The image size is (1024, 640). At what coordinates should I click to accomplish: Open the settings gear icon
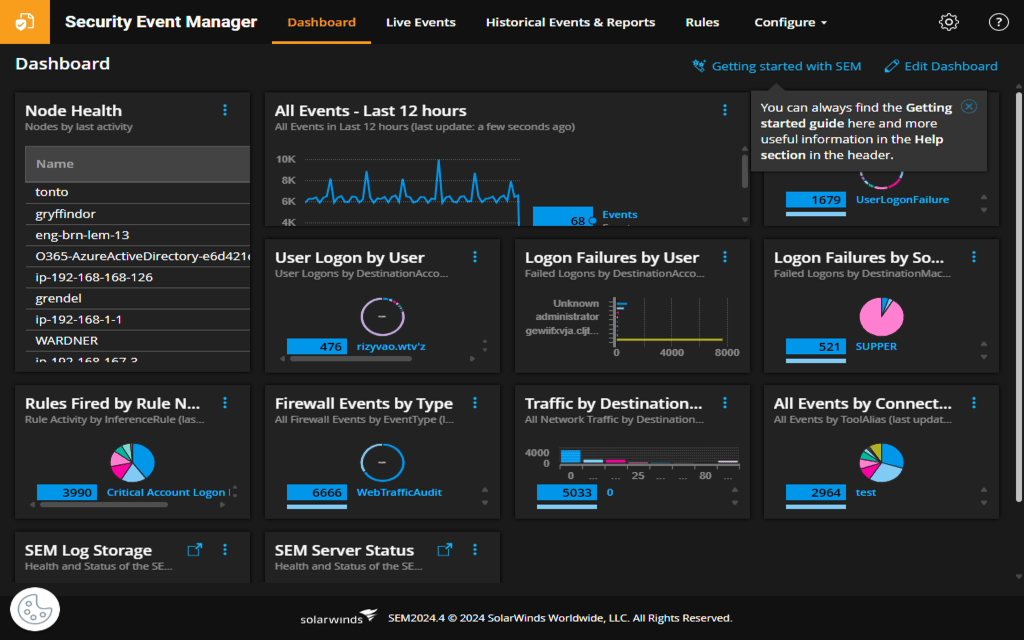pyautogui.click(x=948, y=22)
